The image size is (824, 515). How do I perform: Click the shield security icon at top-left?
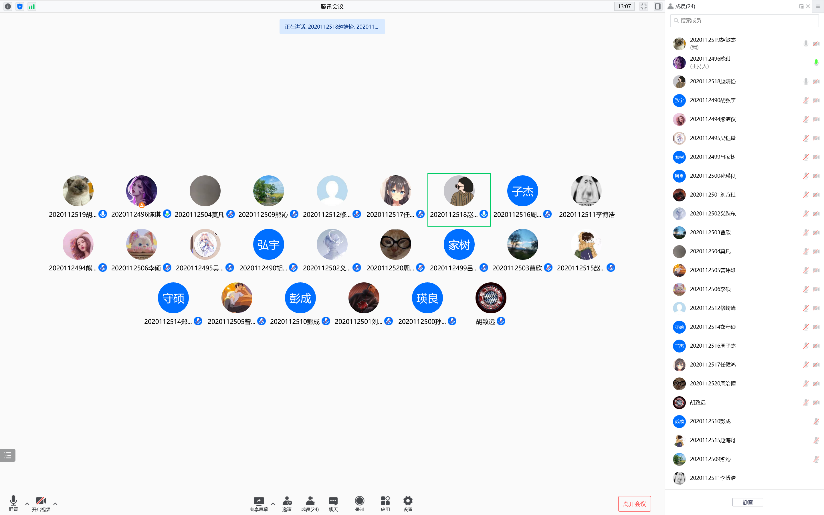(x=17, y=6)
